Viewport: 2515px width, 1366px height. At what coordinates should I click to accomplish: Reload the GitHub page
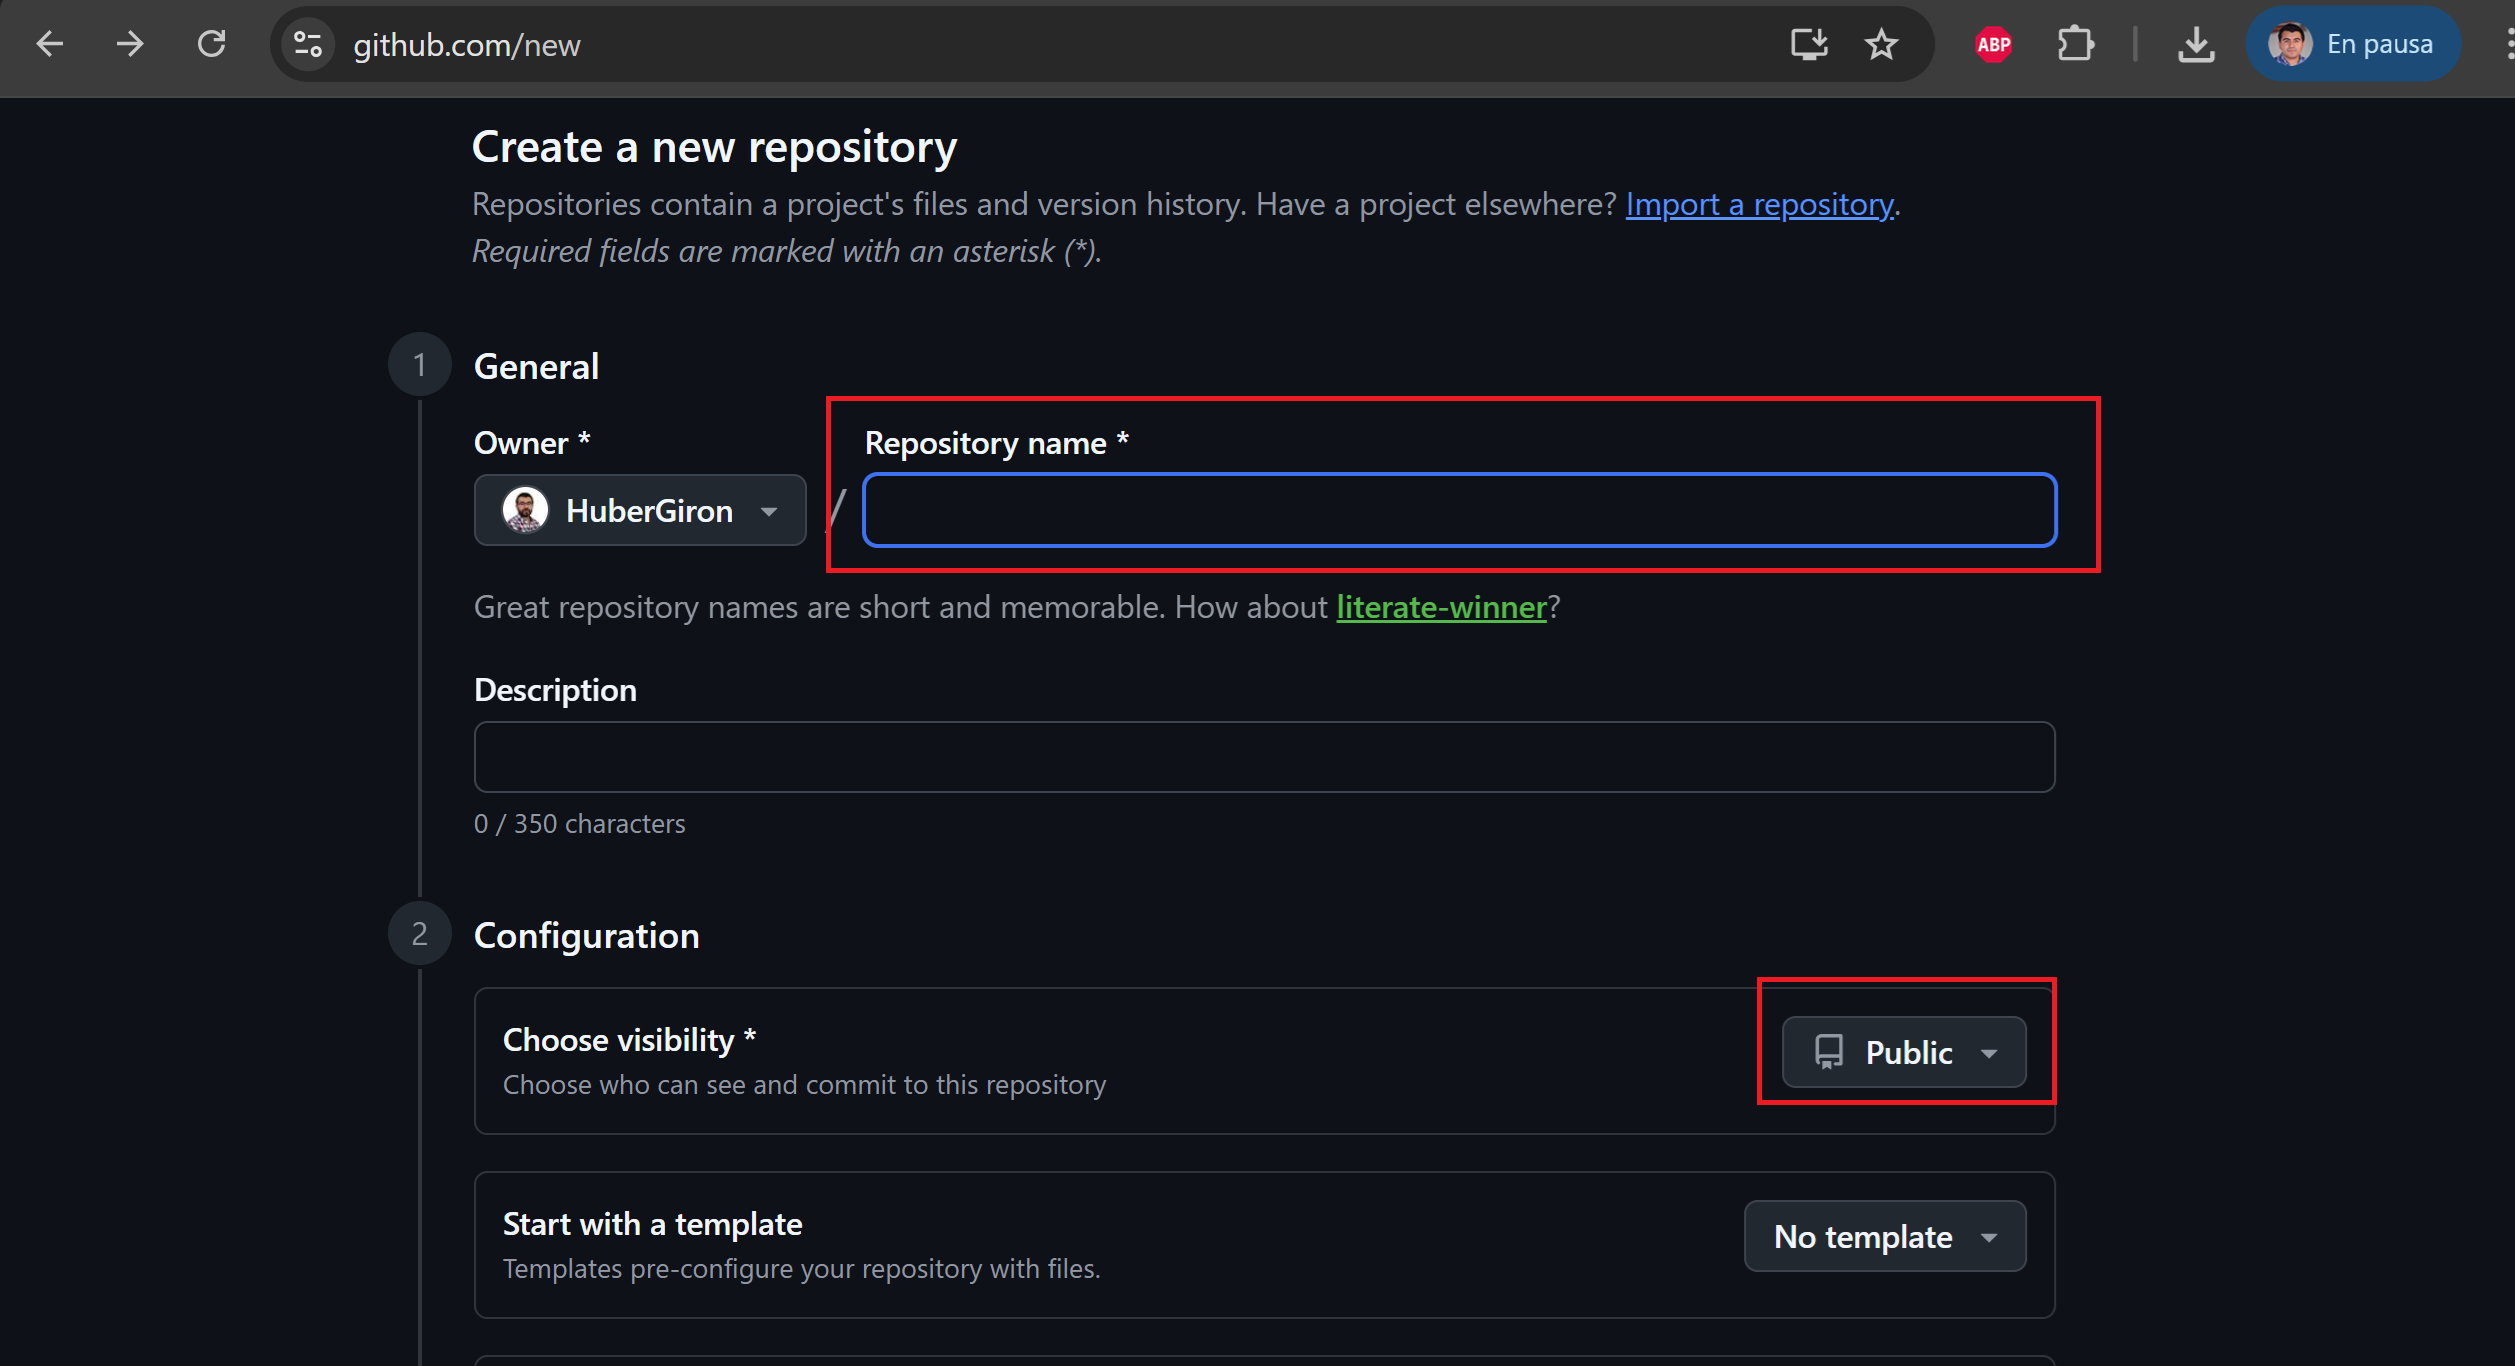(211, 44)
